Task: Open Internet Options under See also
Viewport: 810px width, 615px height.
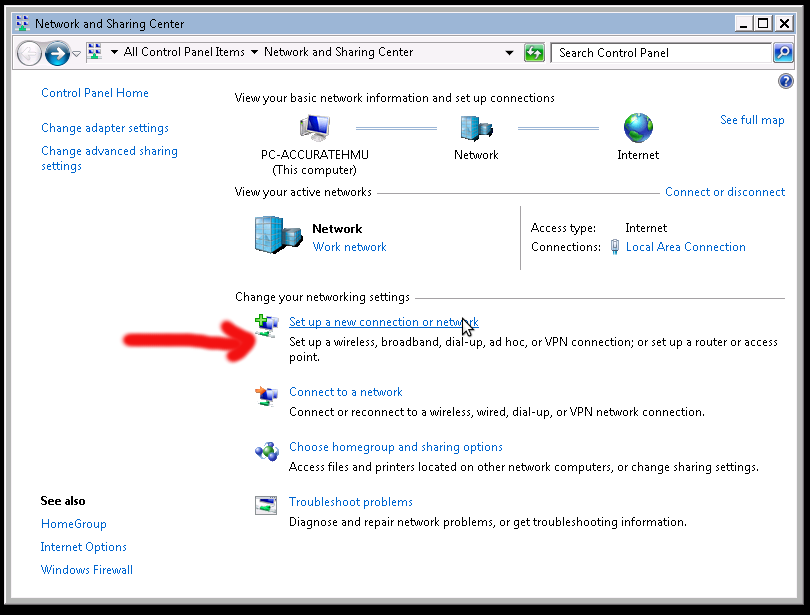Action: pos(84,547)
